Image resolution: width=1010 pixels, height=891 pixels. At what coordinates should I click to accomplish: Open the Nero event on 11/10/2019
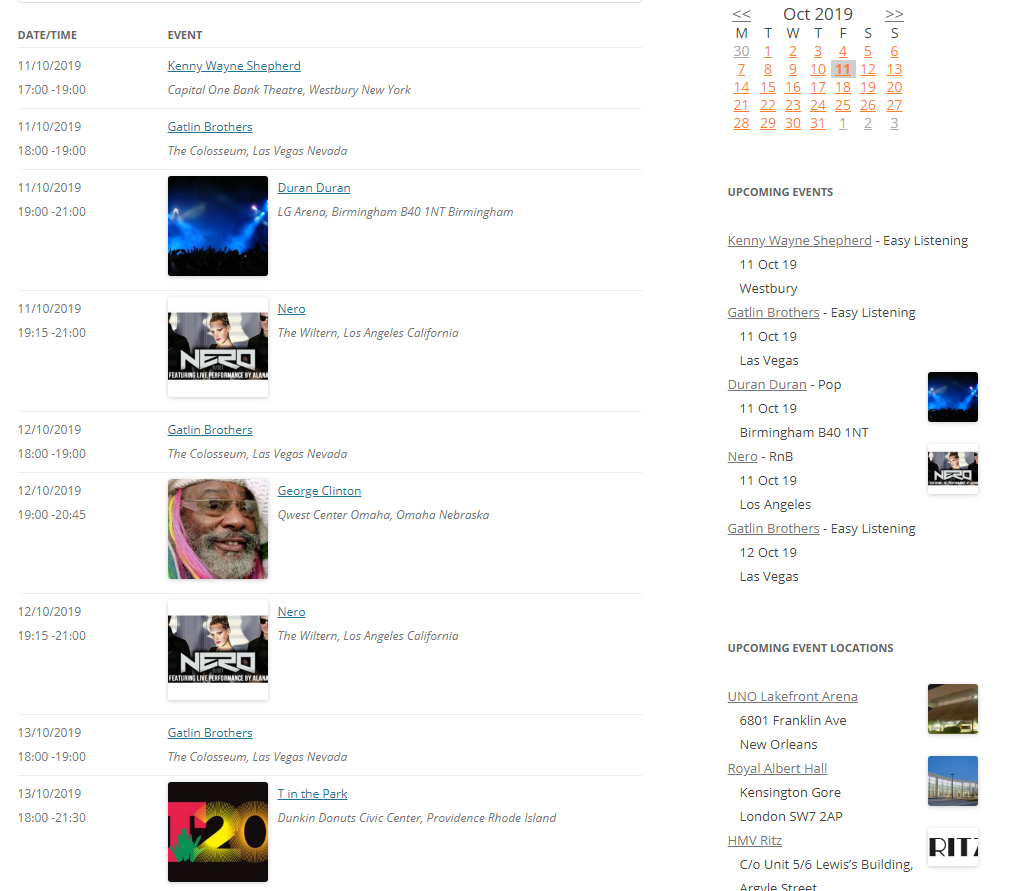291,309
